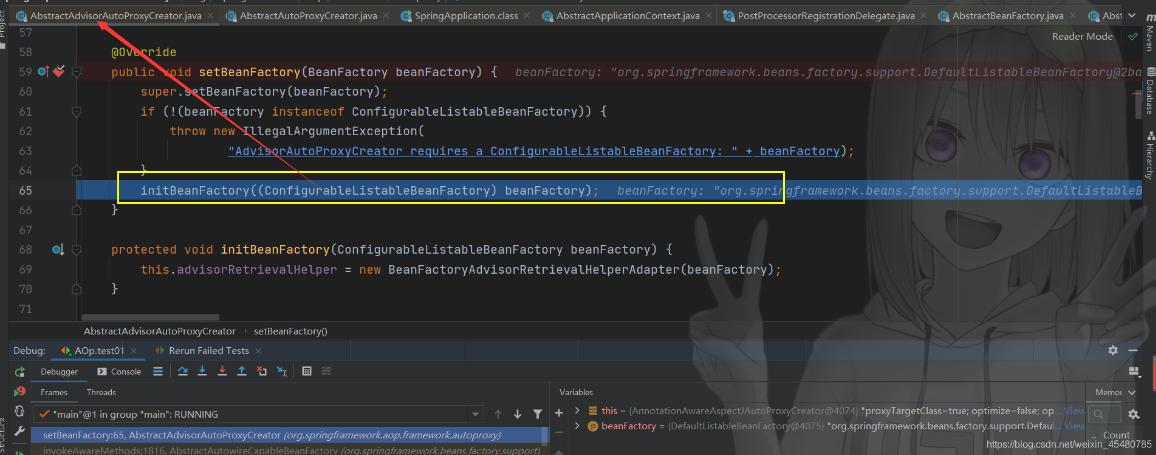Image resolution: width=1156 pixels, height=455 pixels.
Task: Add a new watch with plus icon
Action: click(559, 413)
